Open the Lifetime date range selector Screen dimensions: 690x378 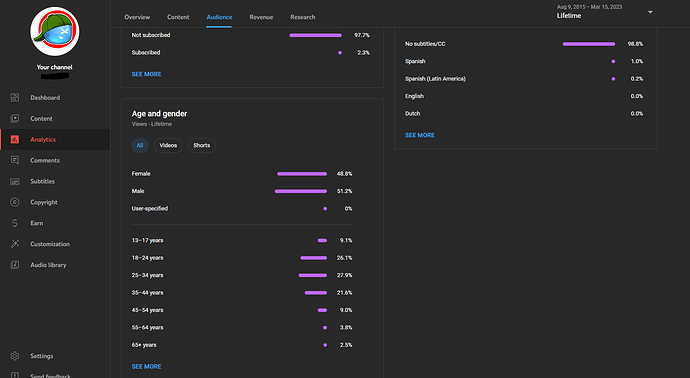tap(605, 12)
